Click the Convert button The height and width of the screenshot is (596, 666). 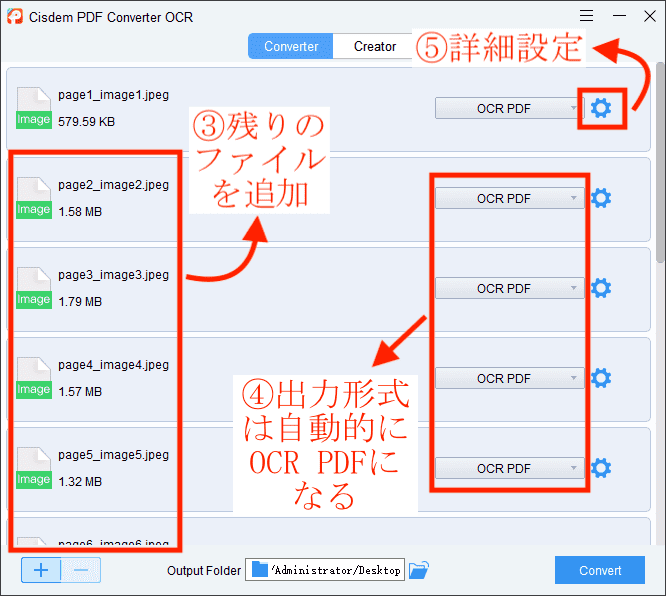pos(600,570)
